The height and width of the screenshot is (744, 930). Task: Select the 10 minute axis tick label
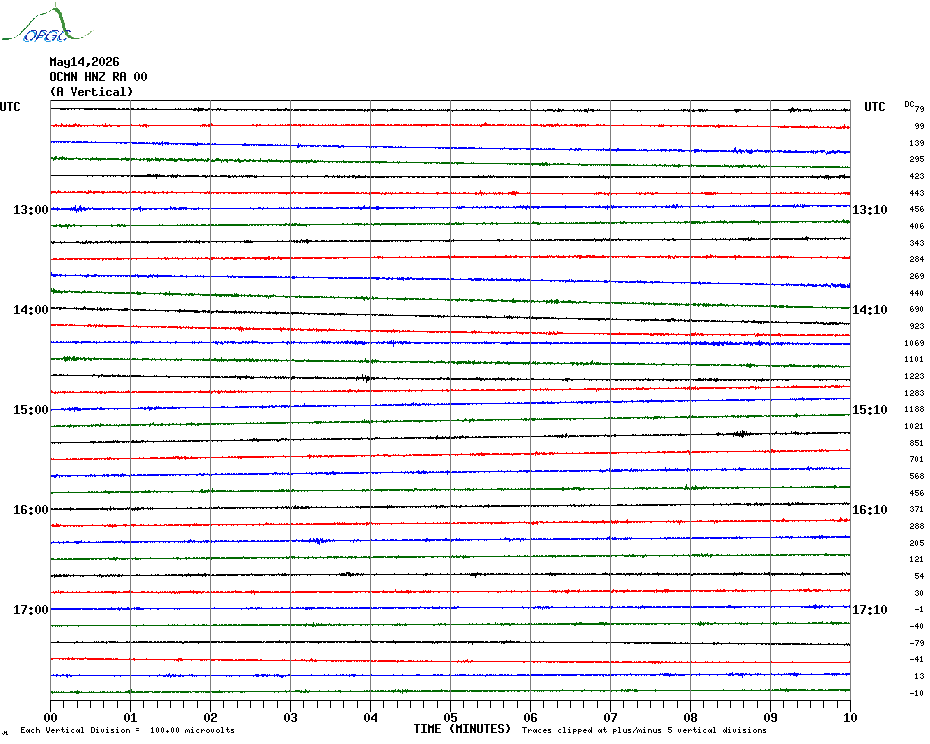(850, 718)
